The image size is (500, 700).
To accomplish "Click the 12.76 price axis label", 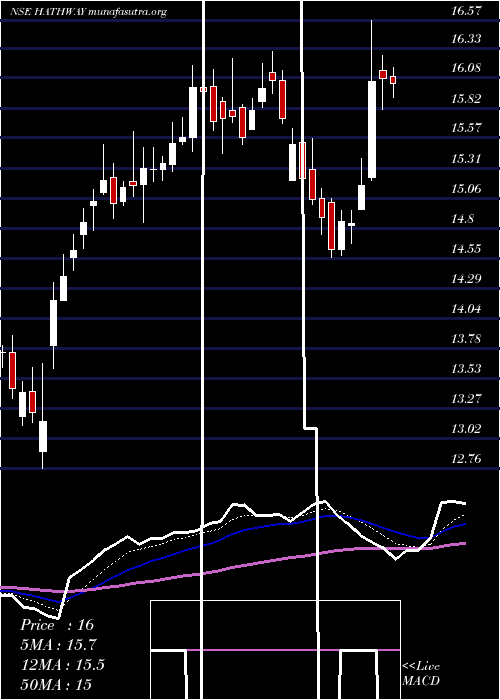I will (466, 459).
